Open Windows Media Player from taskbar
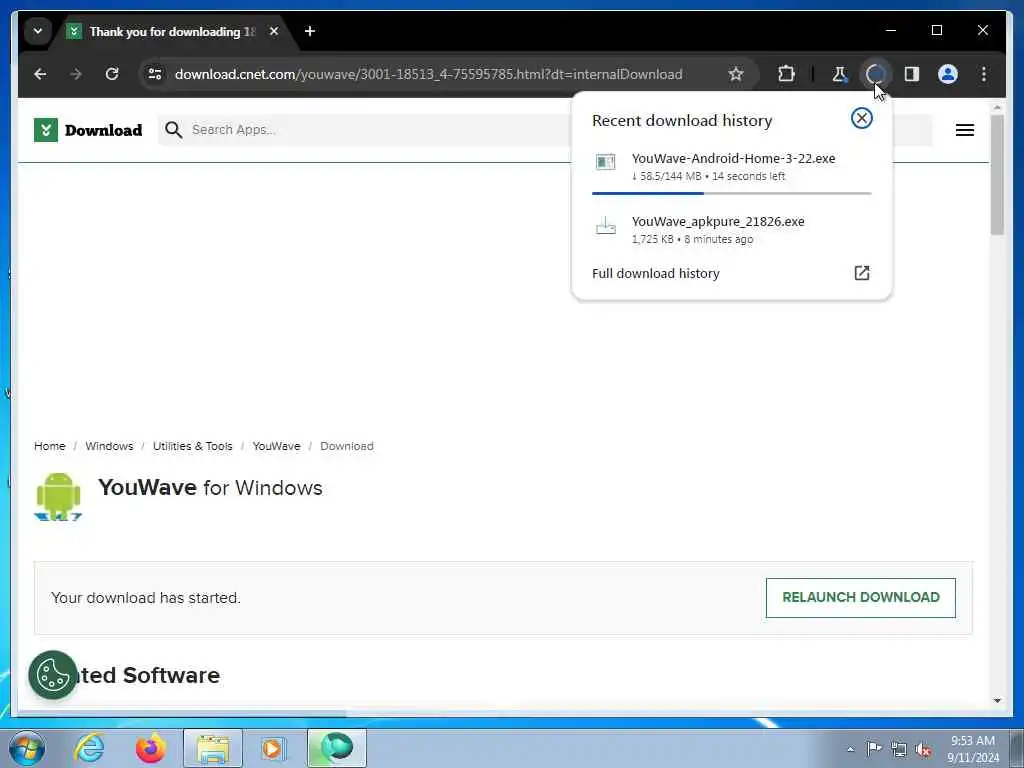The image size is (1024, 768). pyautogui.click(x=272, y=748)
